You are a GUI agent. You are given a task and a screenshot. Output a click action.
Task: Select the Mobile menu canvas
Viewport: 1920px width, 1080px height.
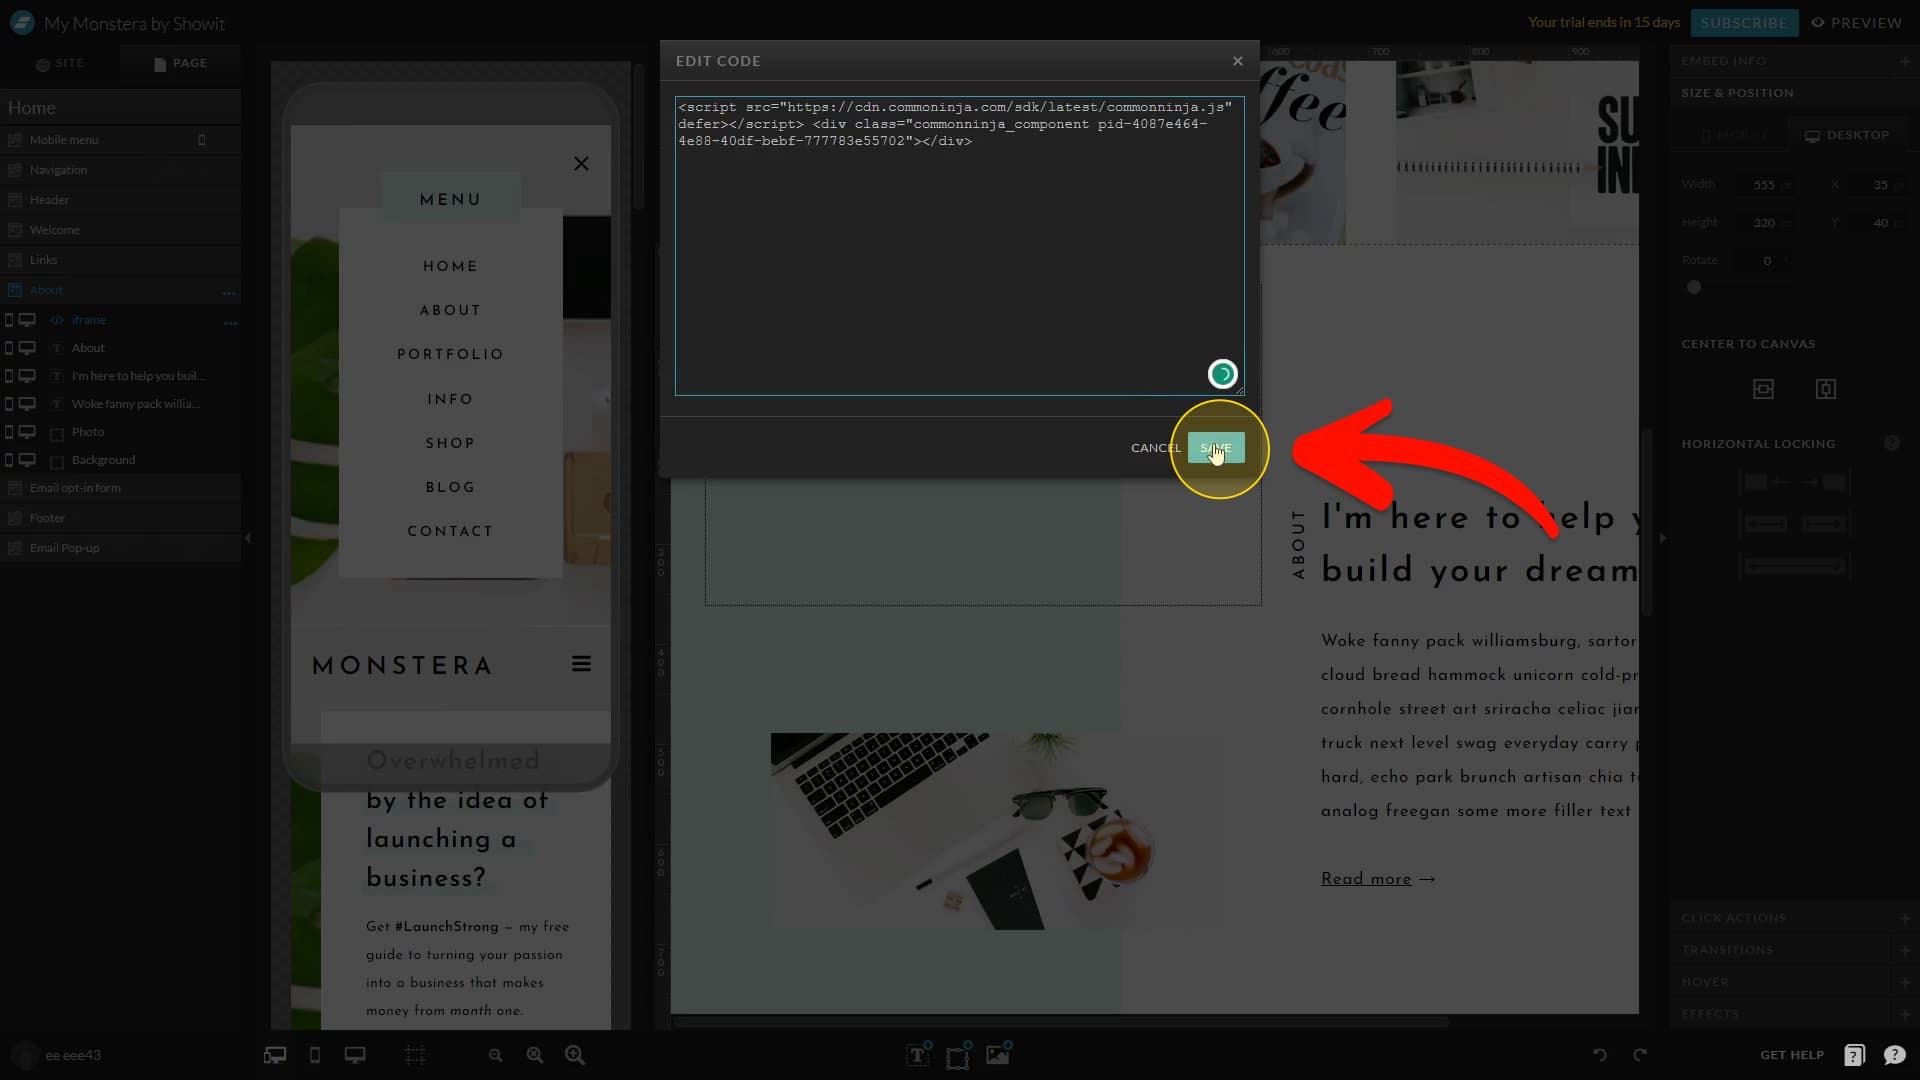coord(120,140)
